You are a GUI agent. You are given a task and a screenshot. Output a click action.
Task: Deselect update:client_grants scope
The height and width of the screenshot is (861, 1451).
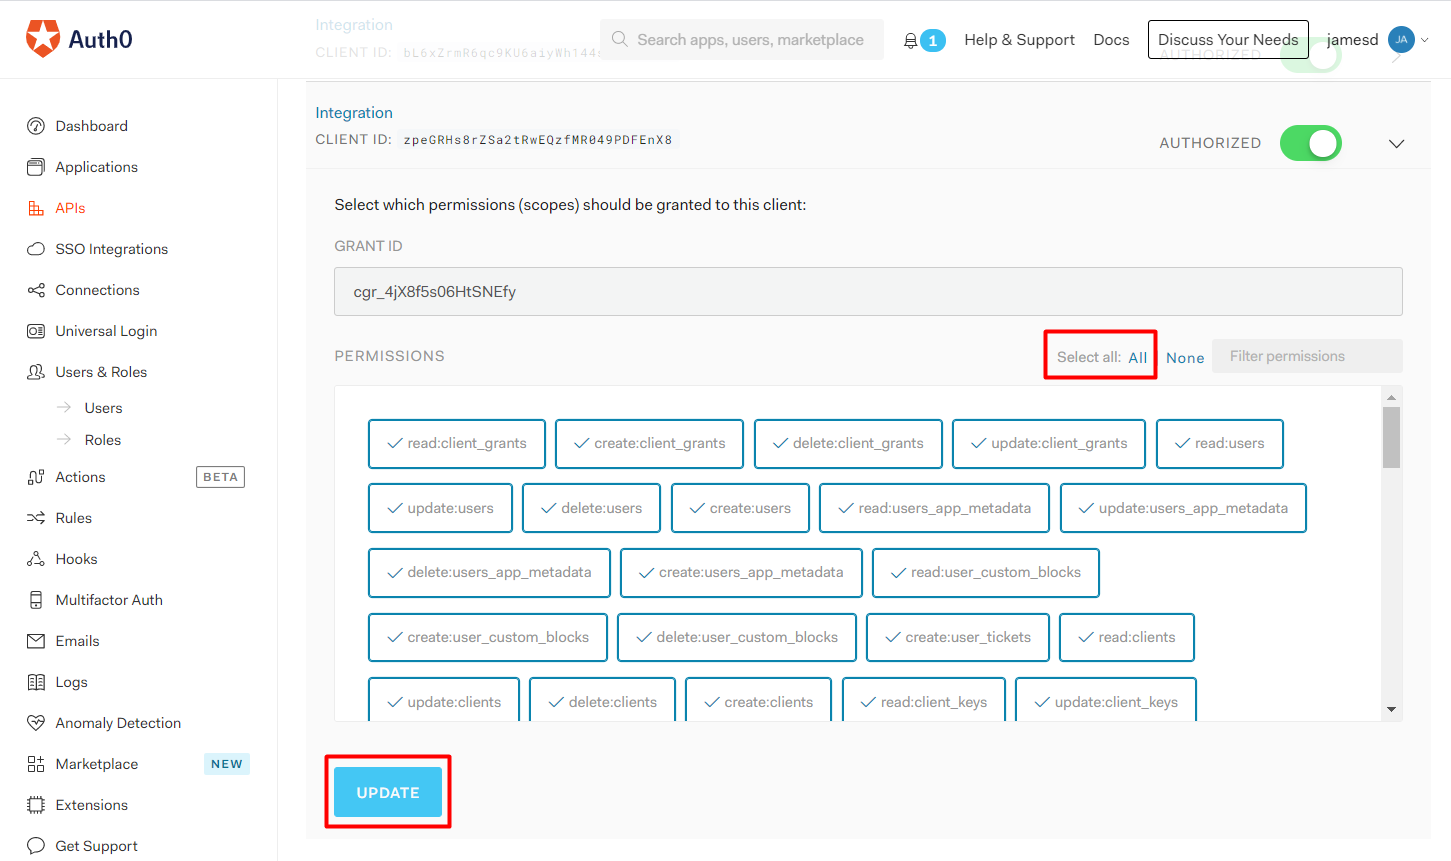click(1049, 444)
